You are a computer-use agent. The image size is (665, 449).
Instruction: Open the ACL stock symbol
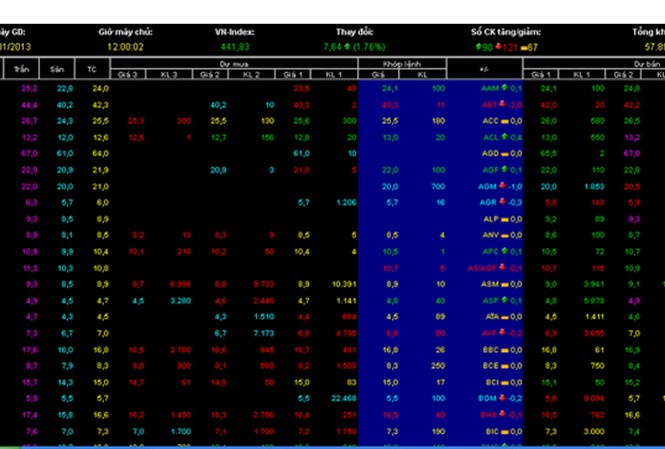tap(491, 137)
